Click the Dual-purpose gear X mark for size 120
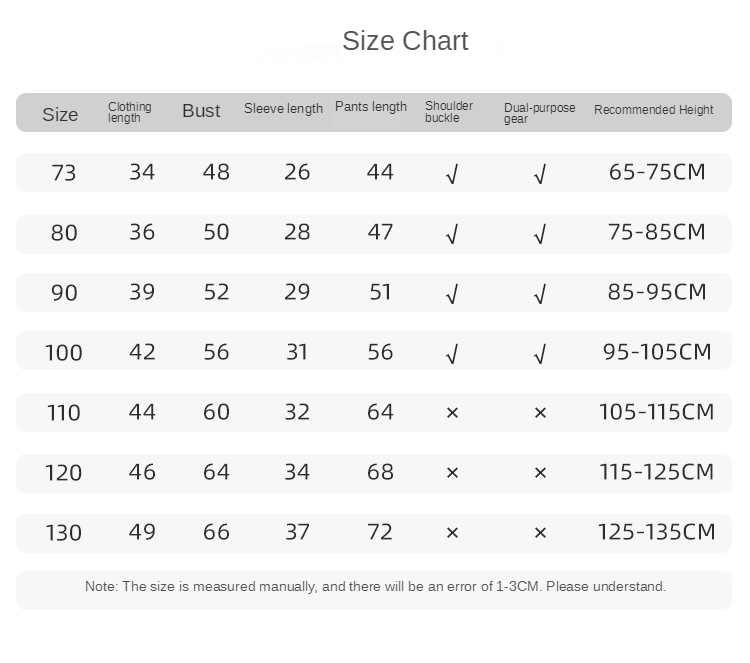 point(540,472)
